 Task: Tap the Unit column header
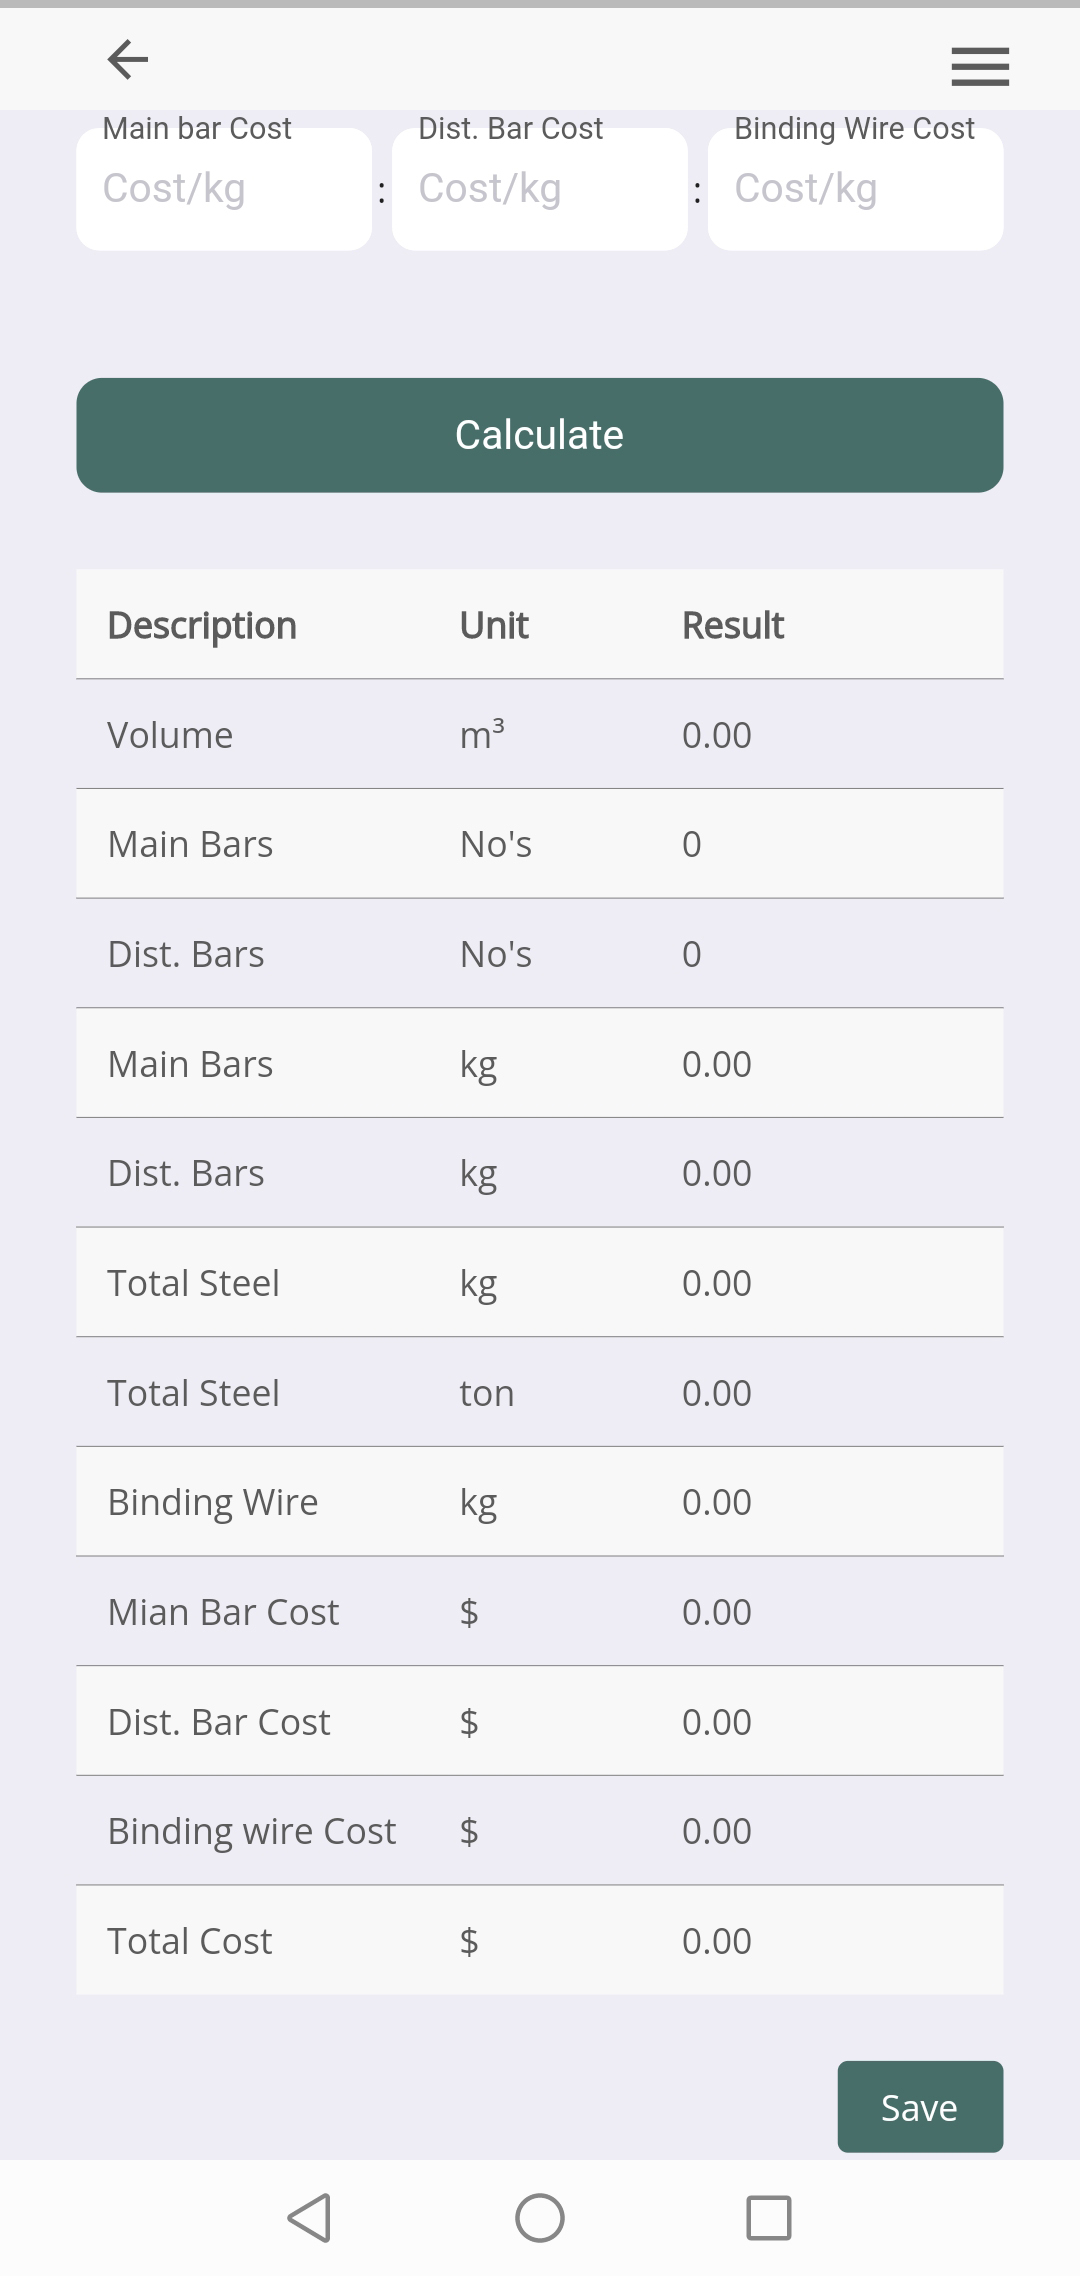tap(494, 625)
